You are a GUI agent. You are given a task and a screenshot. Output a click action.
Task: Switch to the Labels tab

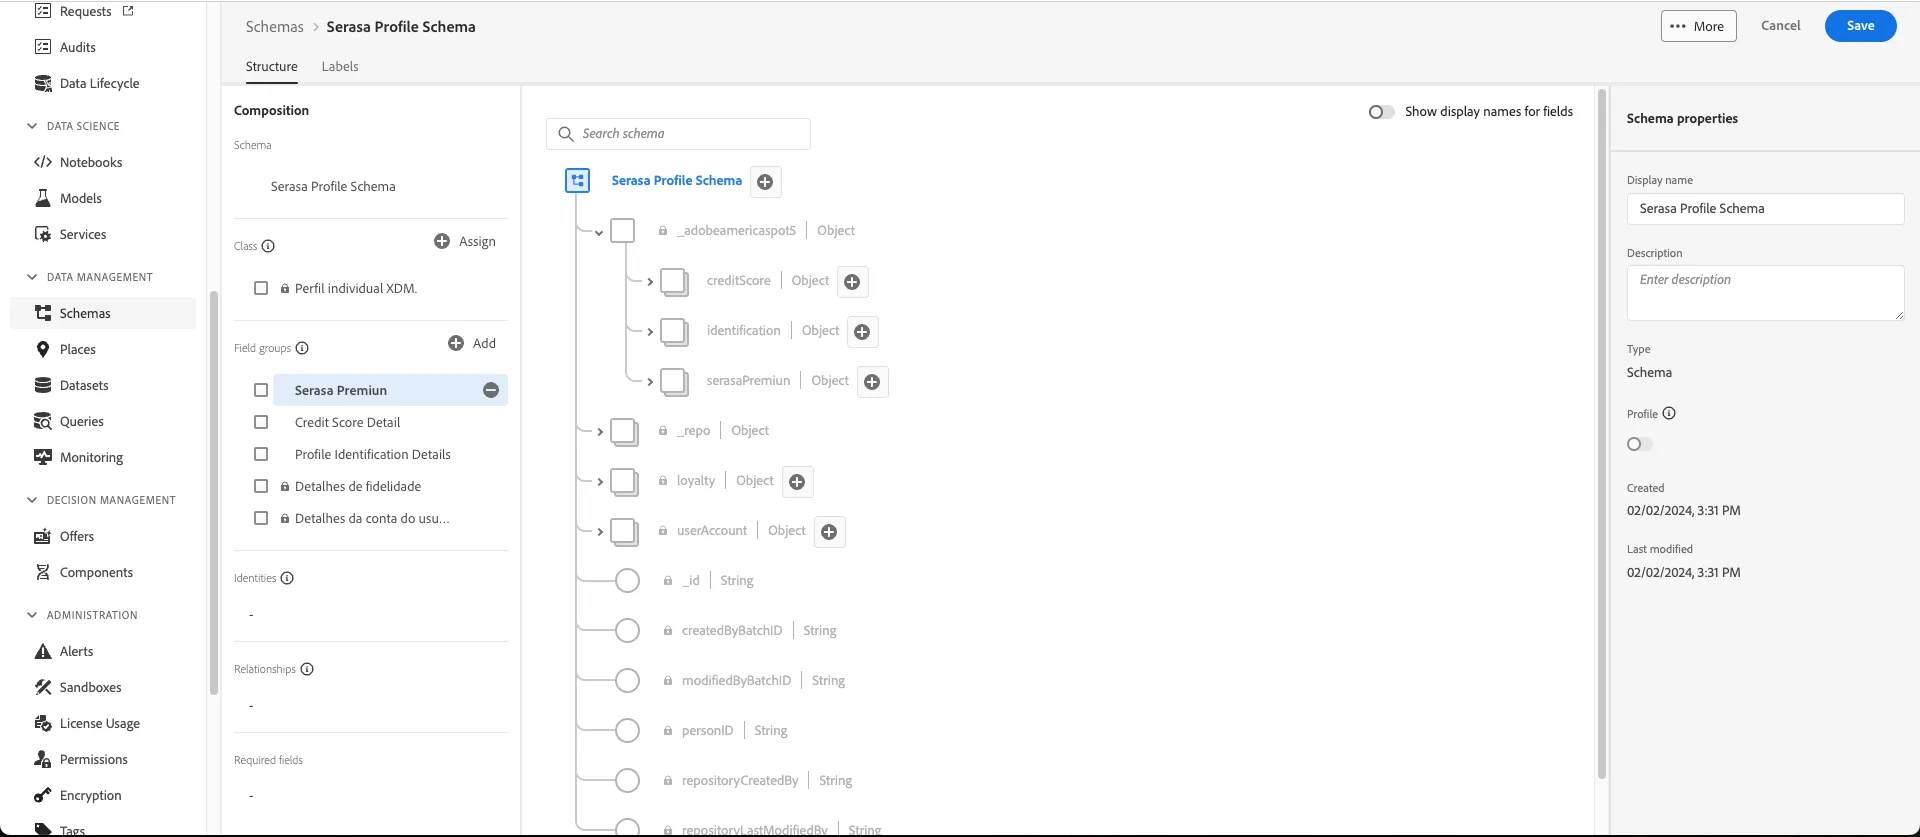340,66
